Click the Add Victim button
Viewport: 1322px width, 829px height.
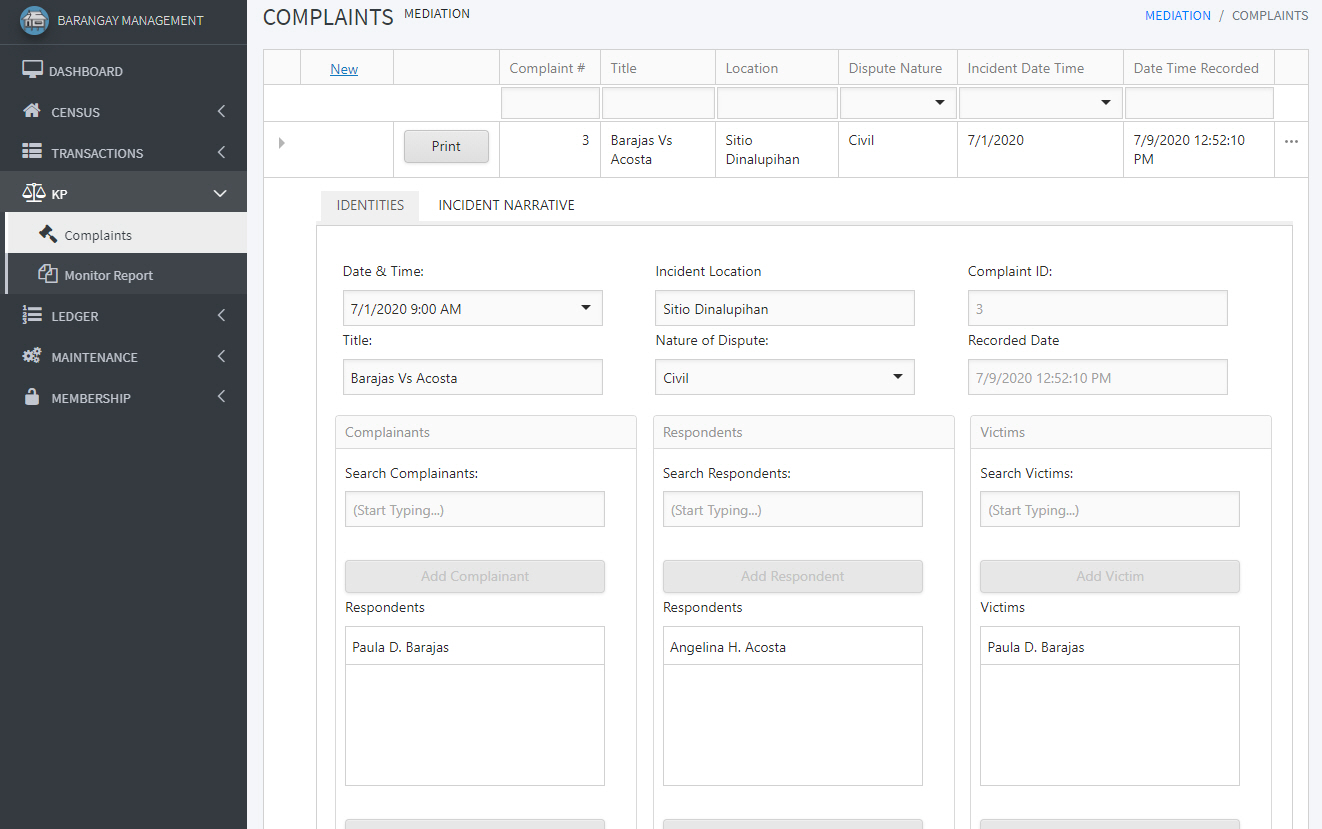pos(1110,576)
